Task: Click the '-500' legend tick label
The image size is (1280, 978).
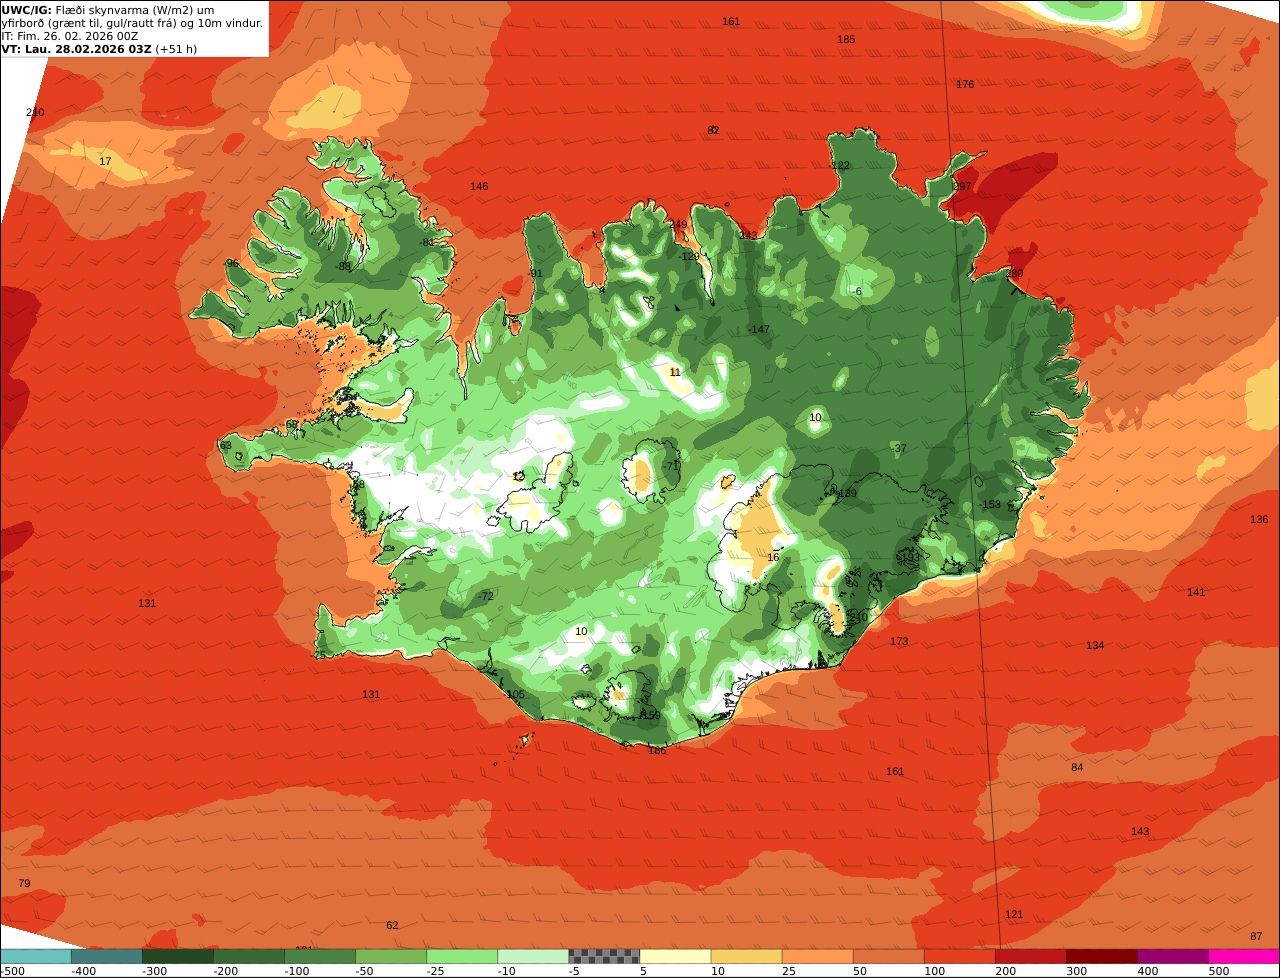Action: click(12, 971)
